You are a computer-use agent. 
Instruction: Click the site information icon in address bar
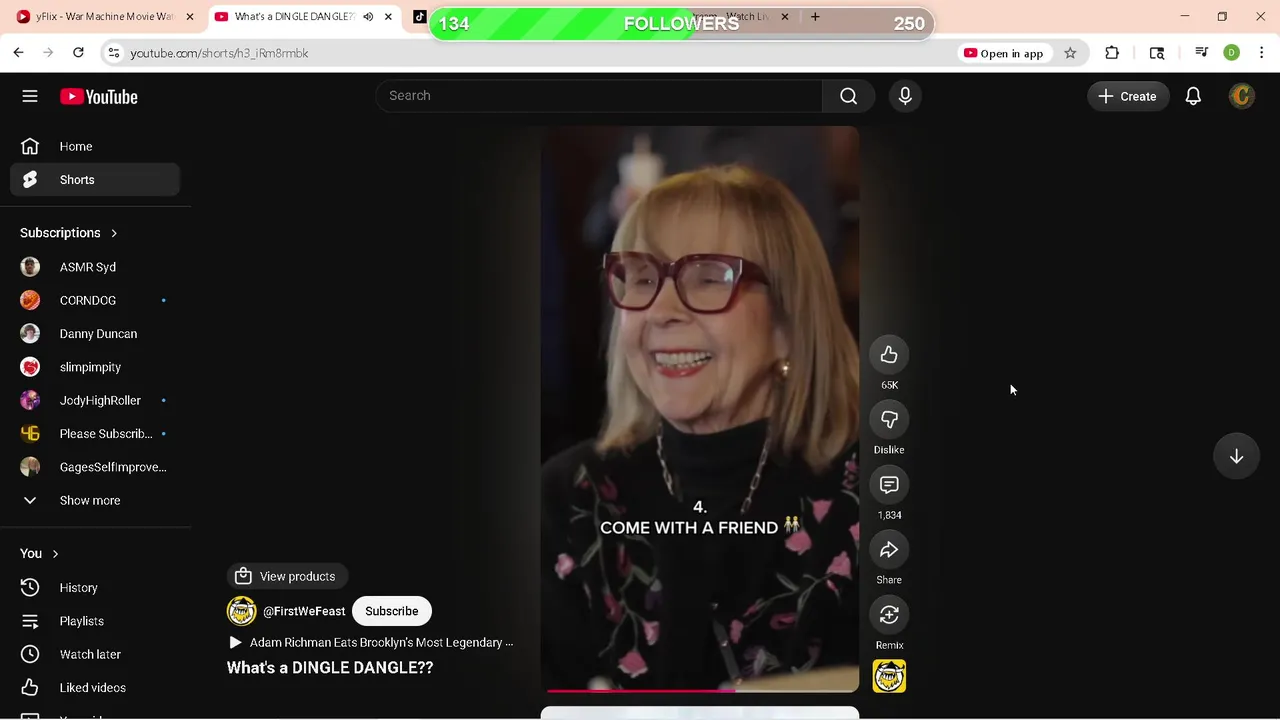pos(113,53)
